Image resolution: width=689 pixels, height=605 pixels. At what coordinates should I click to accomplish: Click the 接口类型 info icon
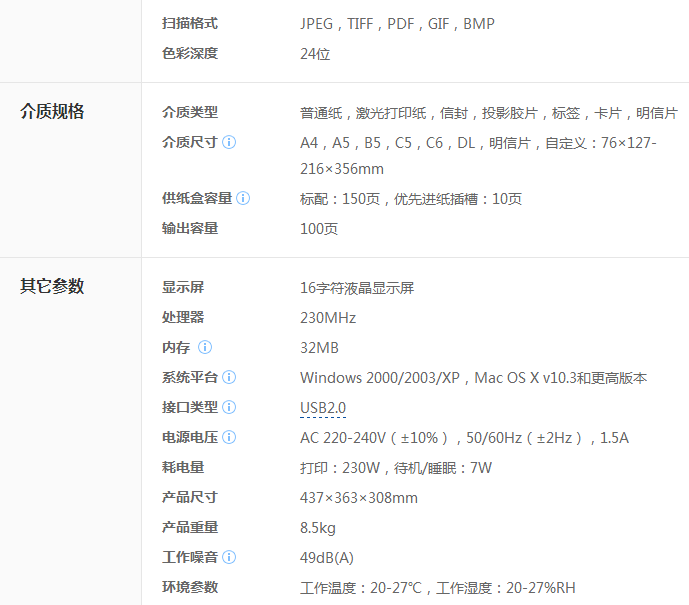coord(229,407)
